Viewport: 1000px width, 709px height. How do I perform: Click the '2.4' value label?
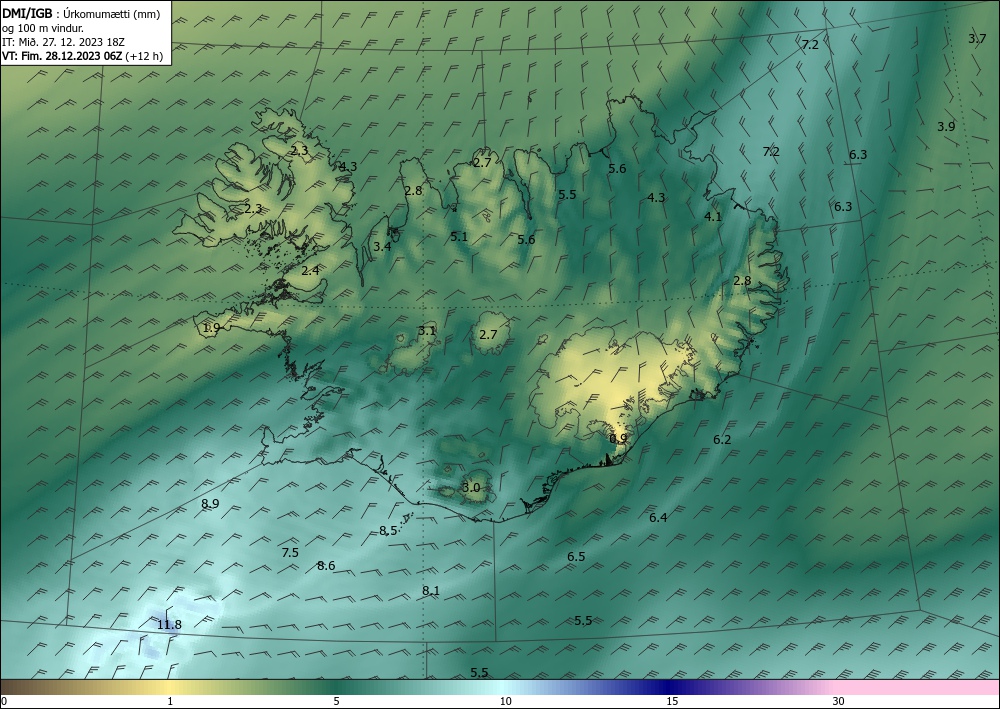[x=310, y=270]
